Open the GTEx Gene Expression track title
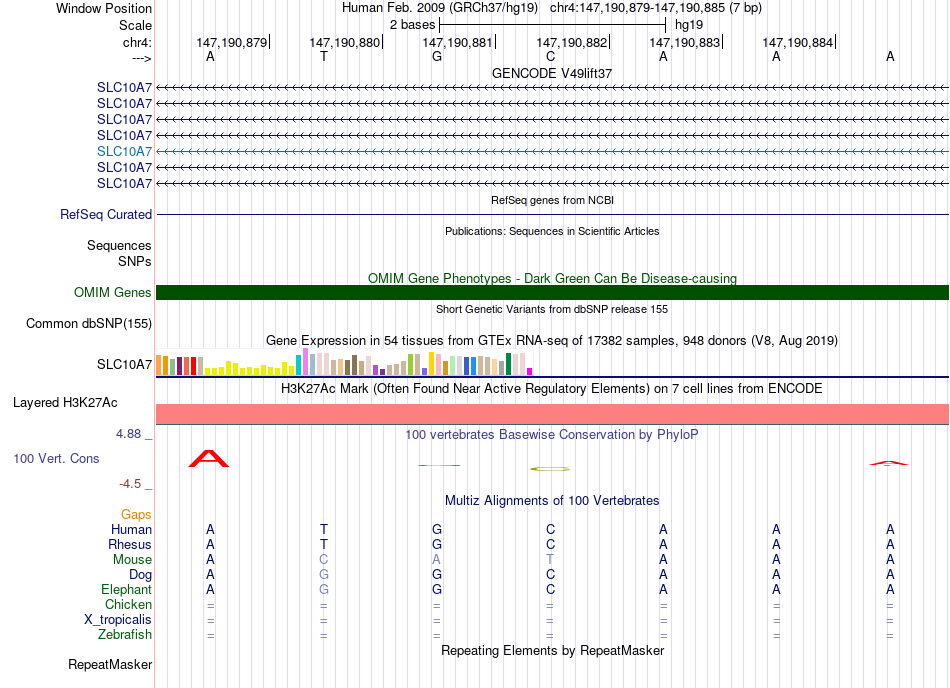Viewport: 950px width, 688px height. (552, 340)
